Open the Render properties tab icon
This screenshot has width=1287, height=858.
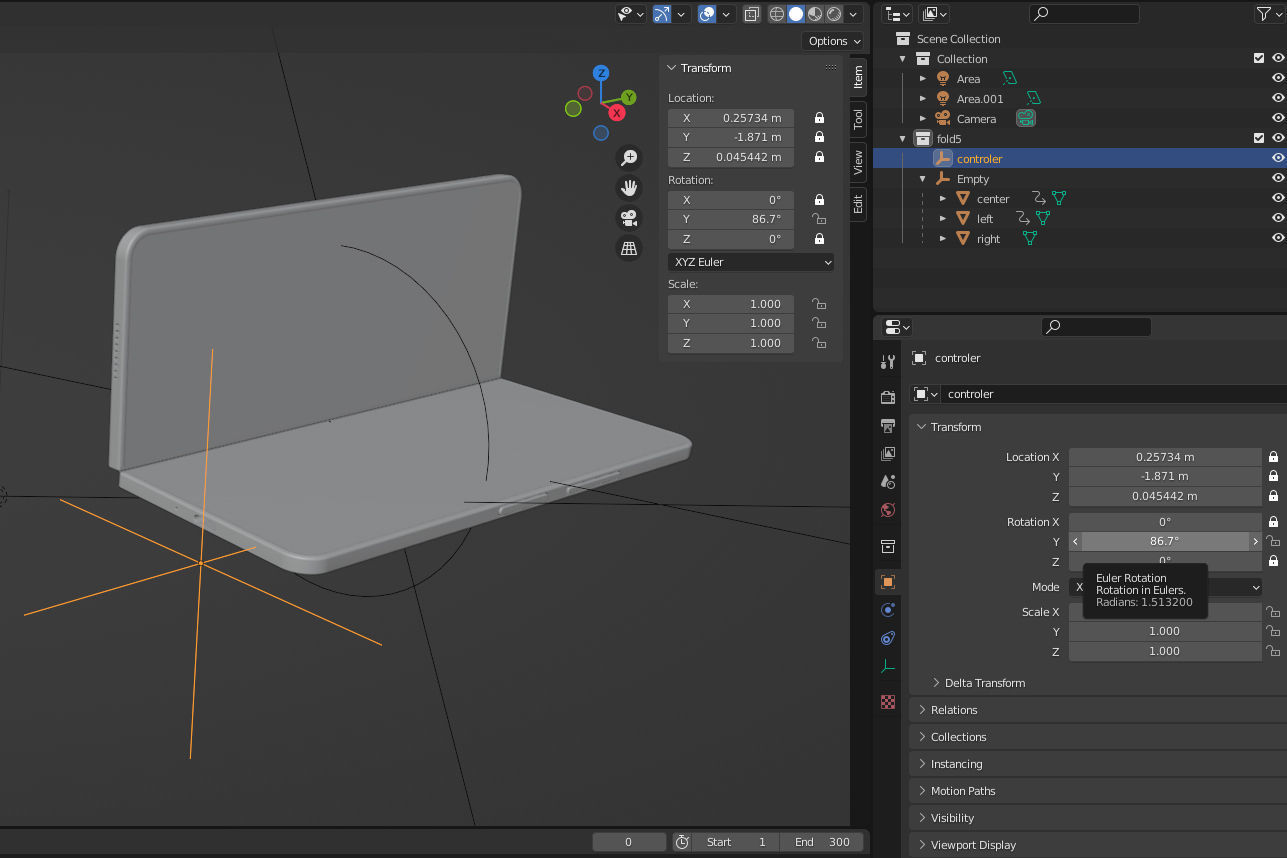[x=887, y=397]
